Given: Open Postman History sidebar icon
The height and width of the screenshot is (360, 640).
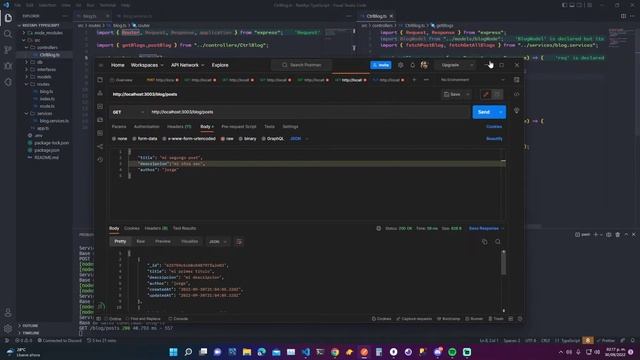Looking at the screenshot, I should pyautogui.click(x=100, y=160).
